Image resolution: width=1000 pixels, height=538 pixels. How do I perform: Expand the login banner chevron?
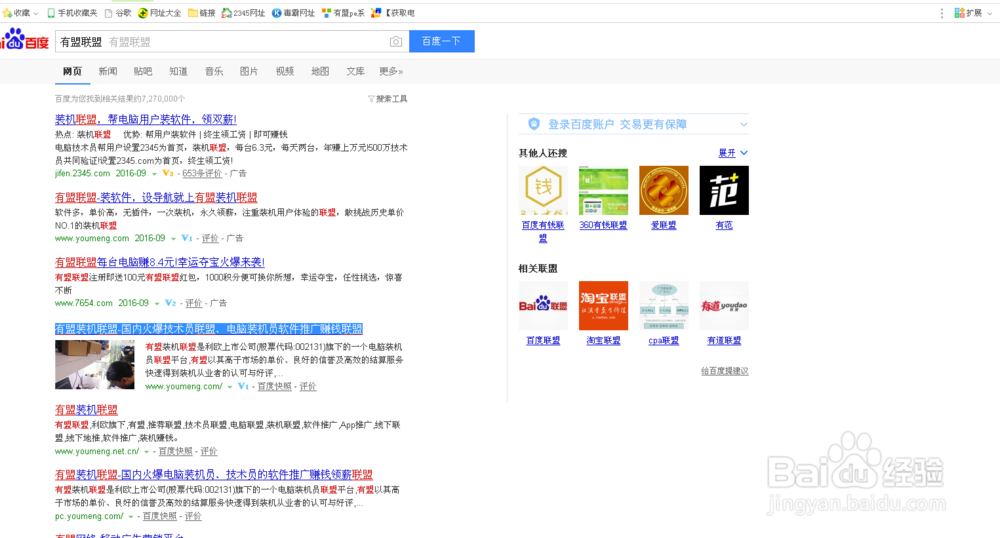click(743, 124)
